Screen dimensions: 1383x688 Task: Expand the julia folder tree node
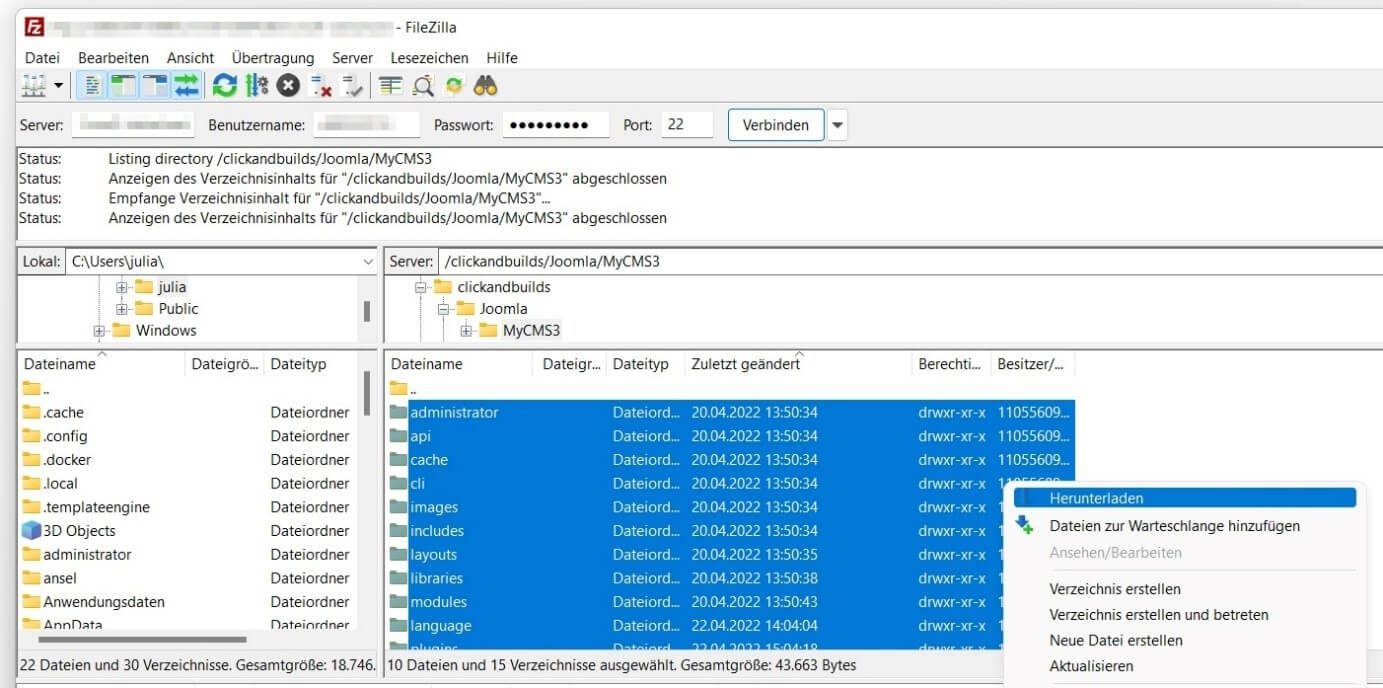tap(122, 287)
